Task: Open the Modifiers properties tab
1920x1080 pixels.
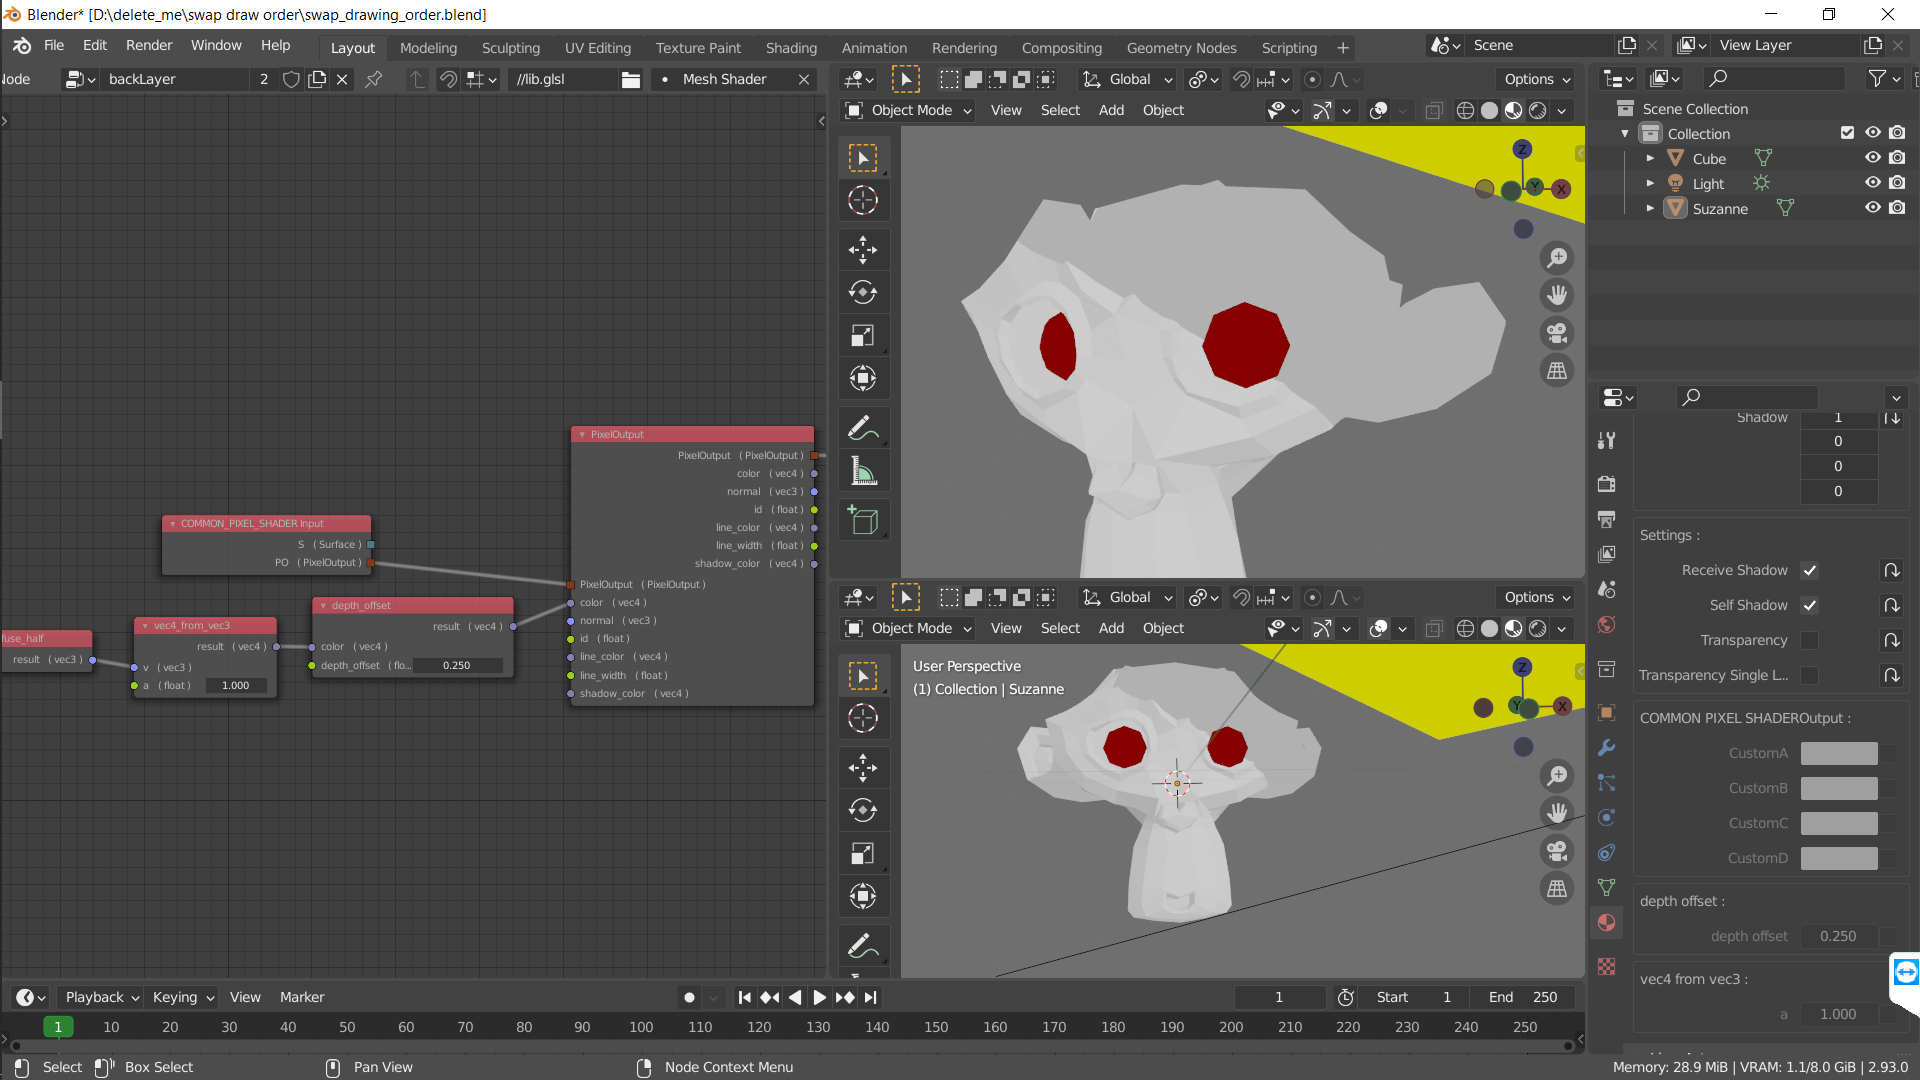Action: 1606,747
